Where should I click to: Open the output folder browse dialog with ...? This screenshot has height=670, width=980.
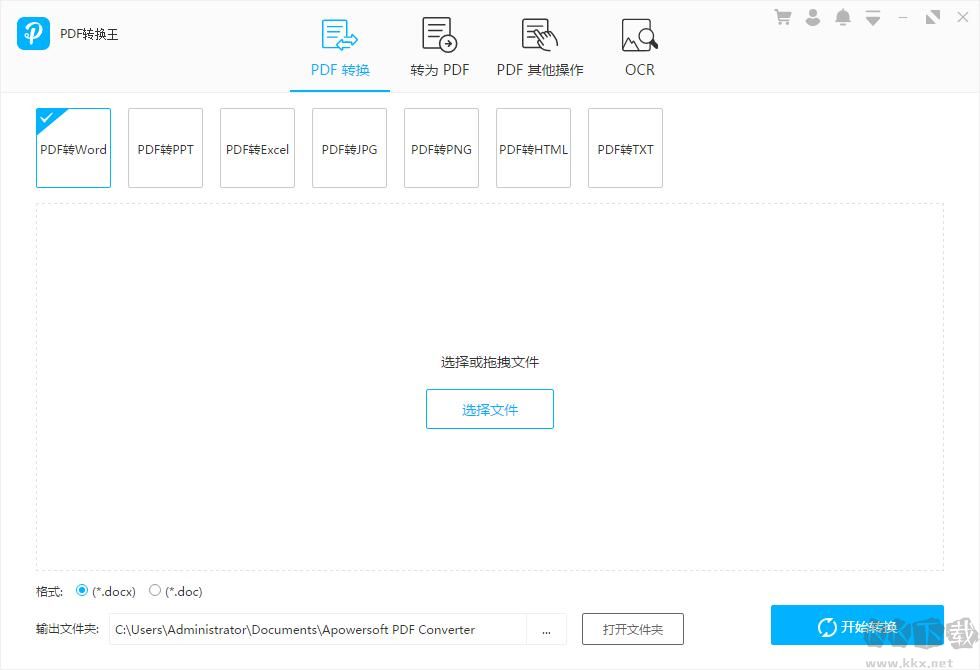click(x=547, y=629)
